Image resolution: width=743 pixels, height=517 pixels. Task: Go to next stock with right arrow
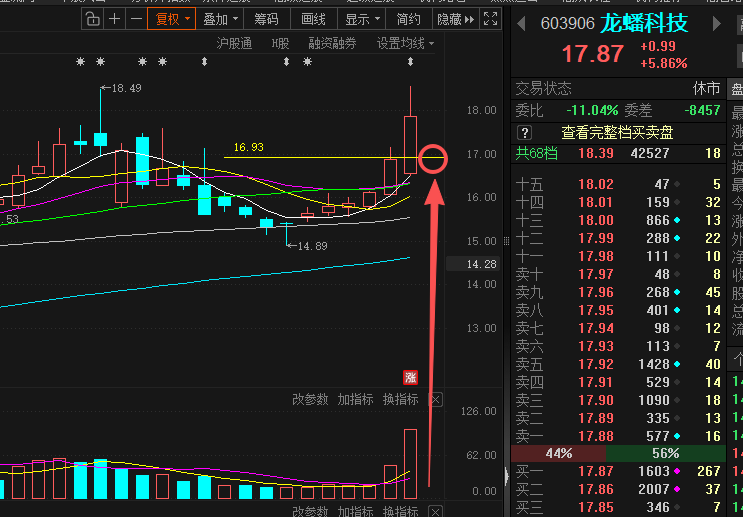(x=716, y=23)
